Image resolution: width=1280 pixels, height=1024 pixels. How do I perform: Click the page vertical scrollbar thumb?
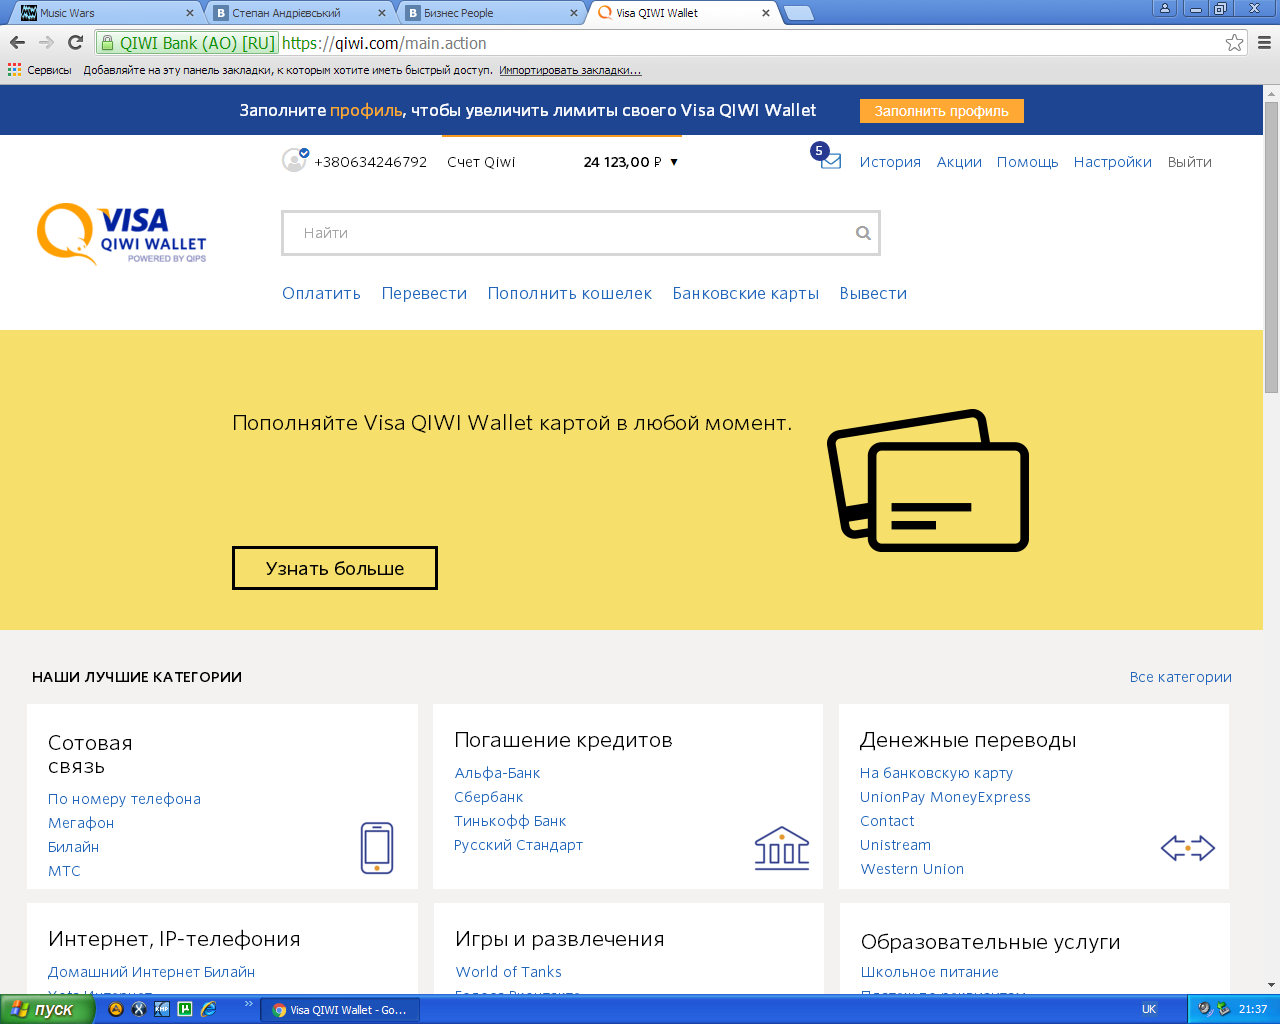point(1271,247)
